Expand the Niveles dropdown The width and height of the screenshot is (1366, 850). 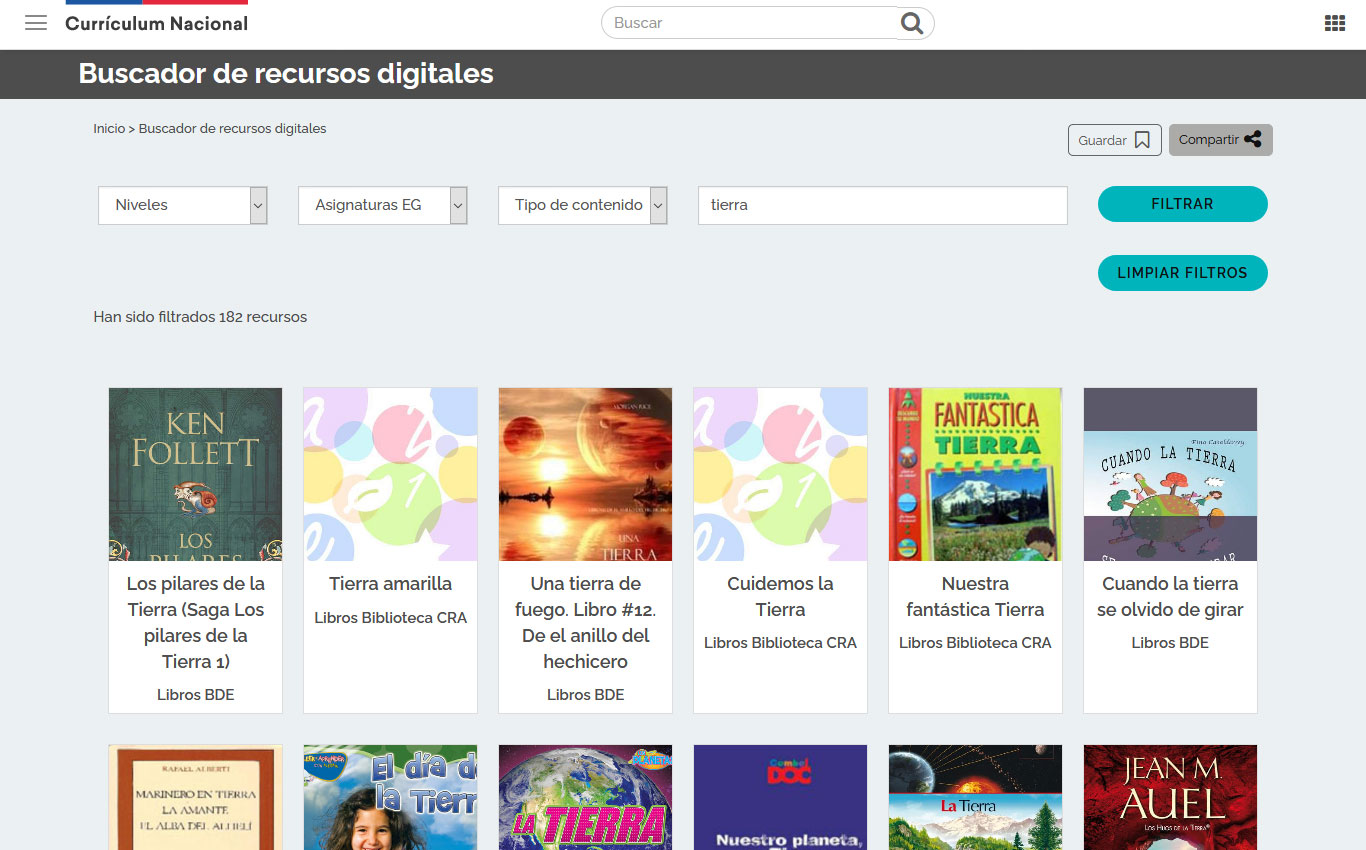coord(183,205)
